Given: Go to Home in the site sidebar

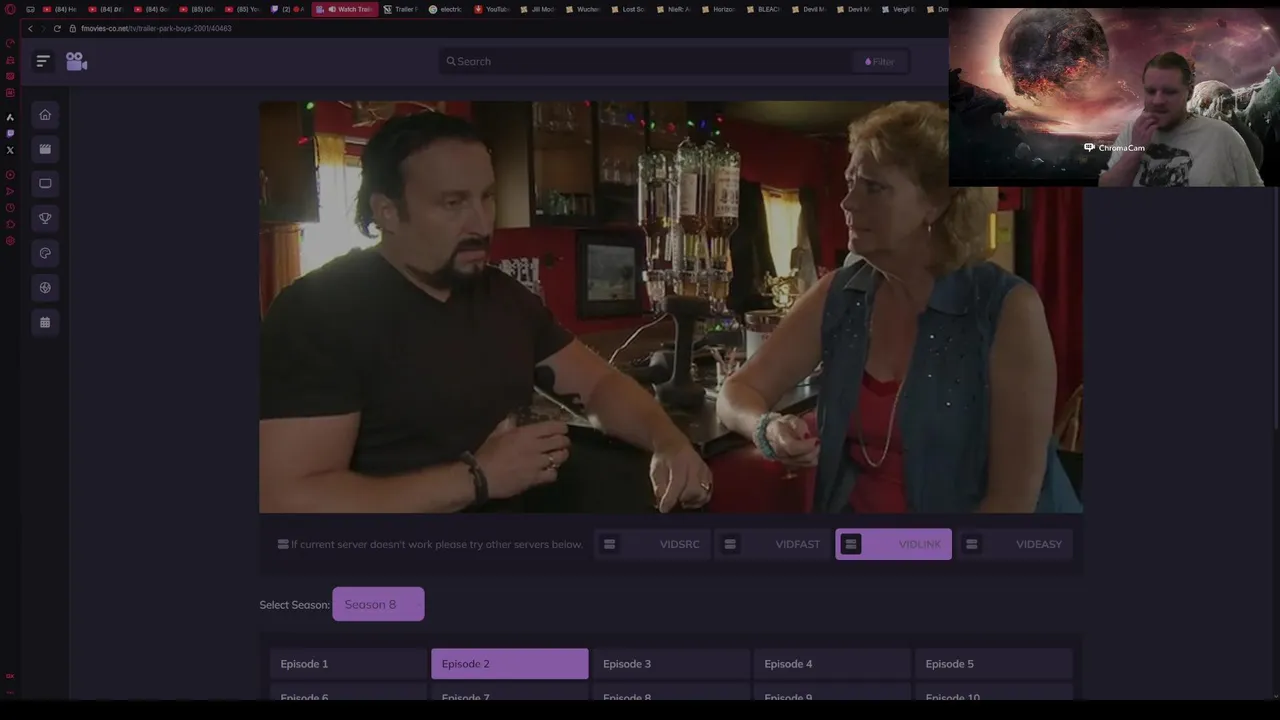Looking at the screenshot, I should point(45,115).
